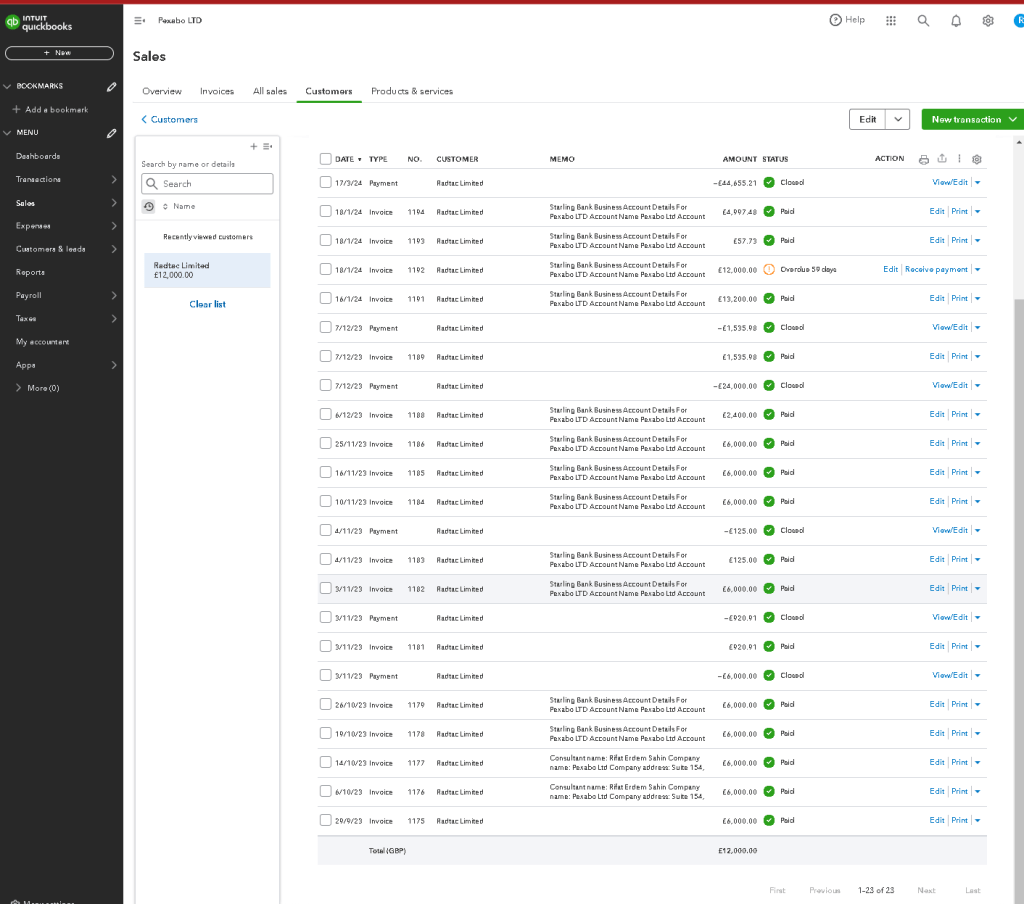The image size is (1024, 904).
Task: Tick the checkbox for invoice 1191
Action: click(325, 298)
